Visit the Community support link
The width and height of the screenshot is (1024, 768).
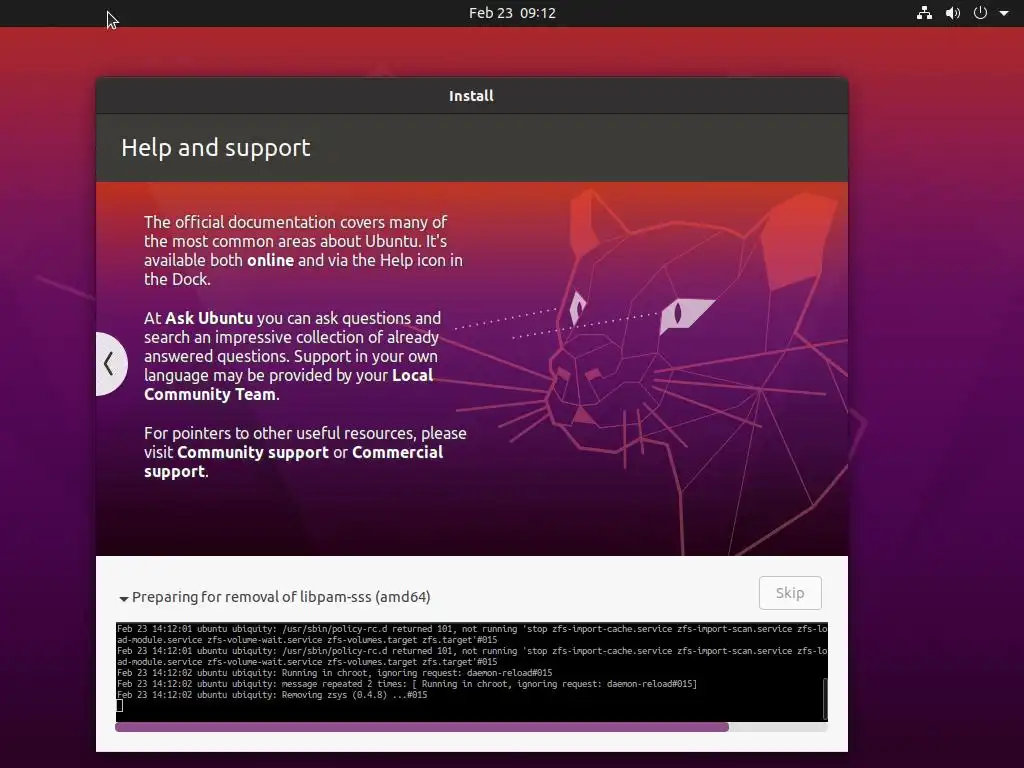[253, 452]
